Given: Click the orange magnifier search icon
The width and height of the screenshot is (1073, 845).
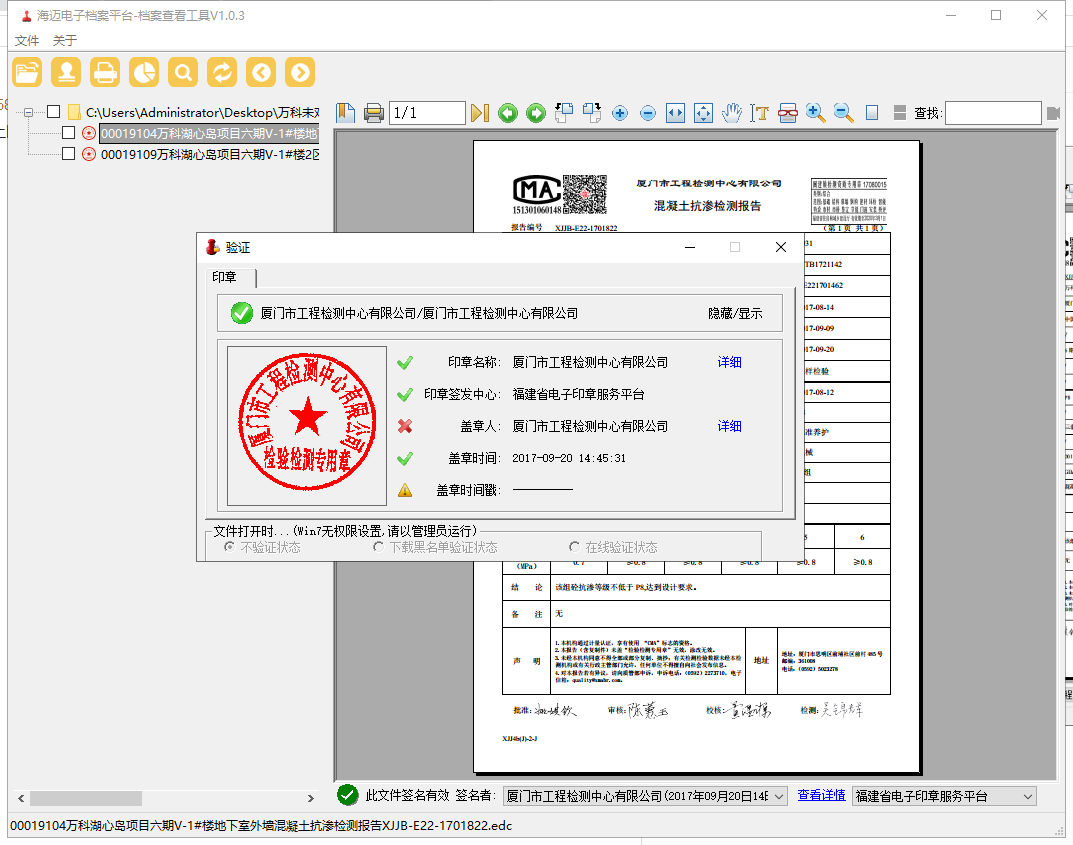Looking at the screenshot, I should pyautogui.click(x=183, y=72).
